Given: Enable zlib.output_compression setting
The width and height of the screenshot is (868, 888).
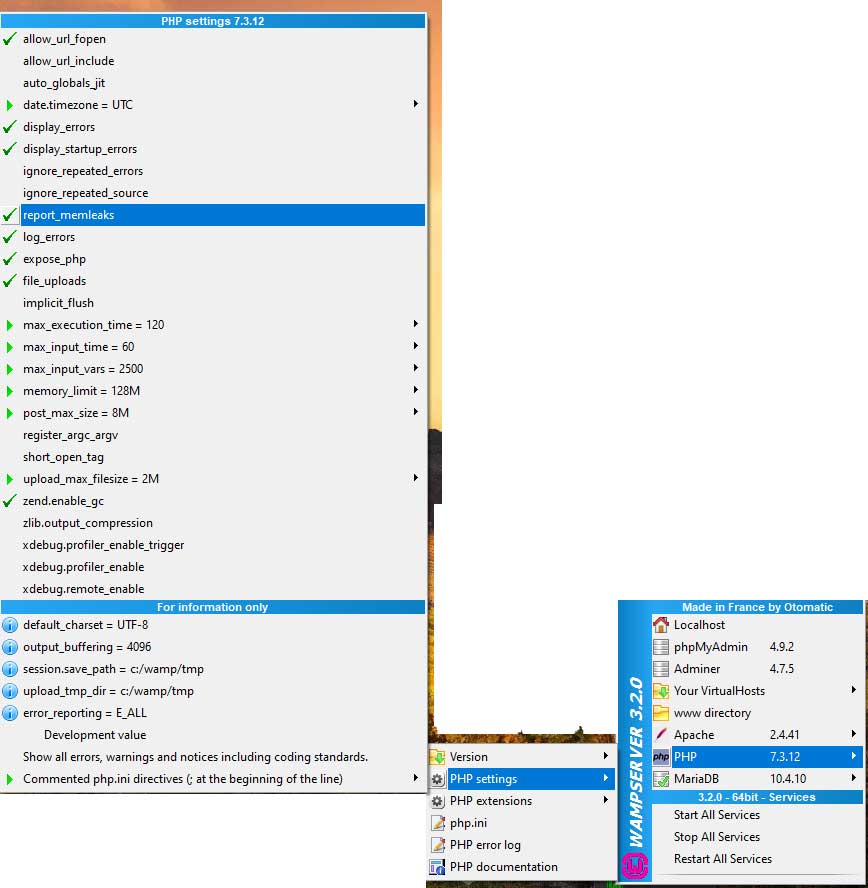Looking at the screenshot, I should (x=213, y=523).
